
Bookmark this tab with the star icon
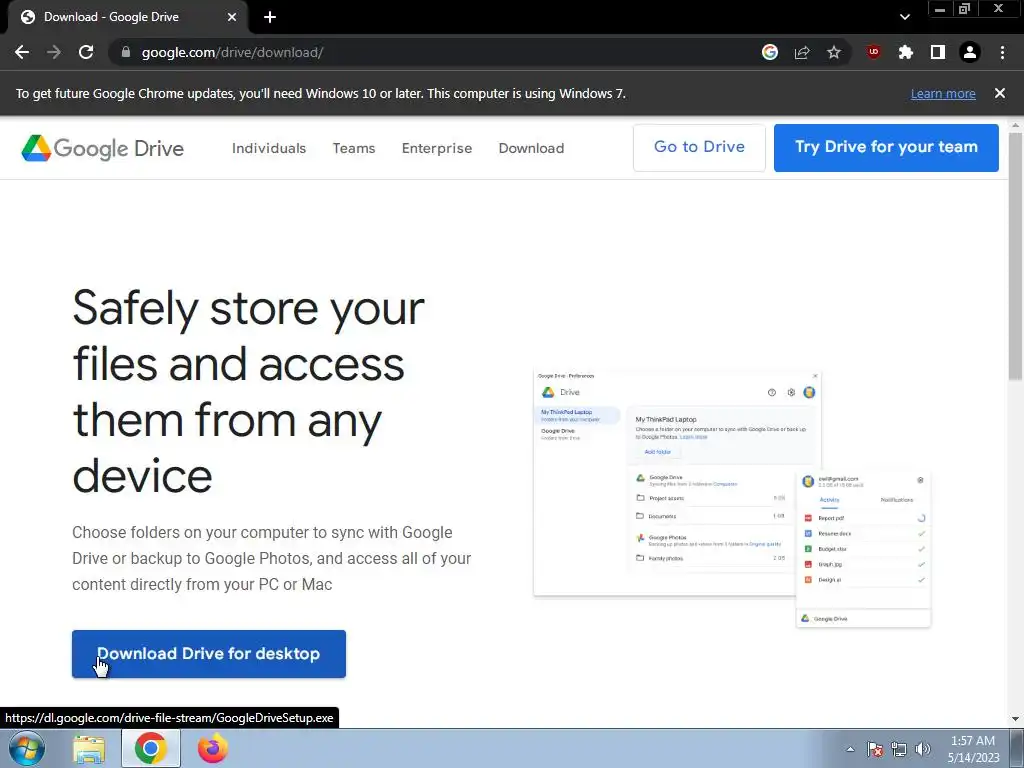coord(834,52)
